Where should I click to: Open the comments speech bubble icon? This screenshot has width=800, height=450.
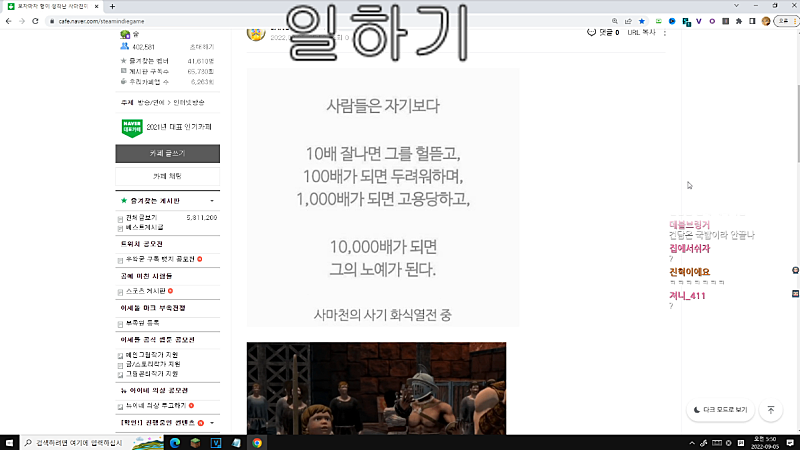(591, 32)
